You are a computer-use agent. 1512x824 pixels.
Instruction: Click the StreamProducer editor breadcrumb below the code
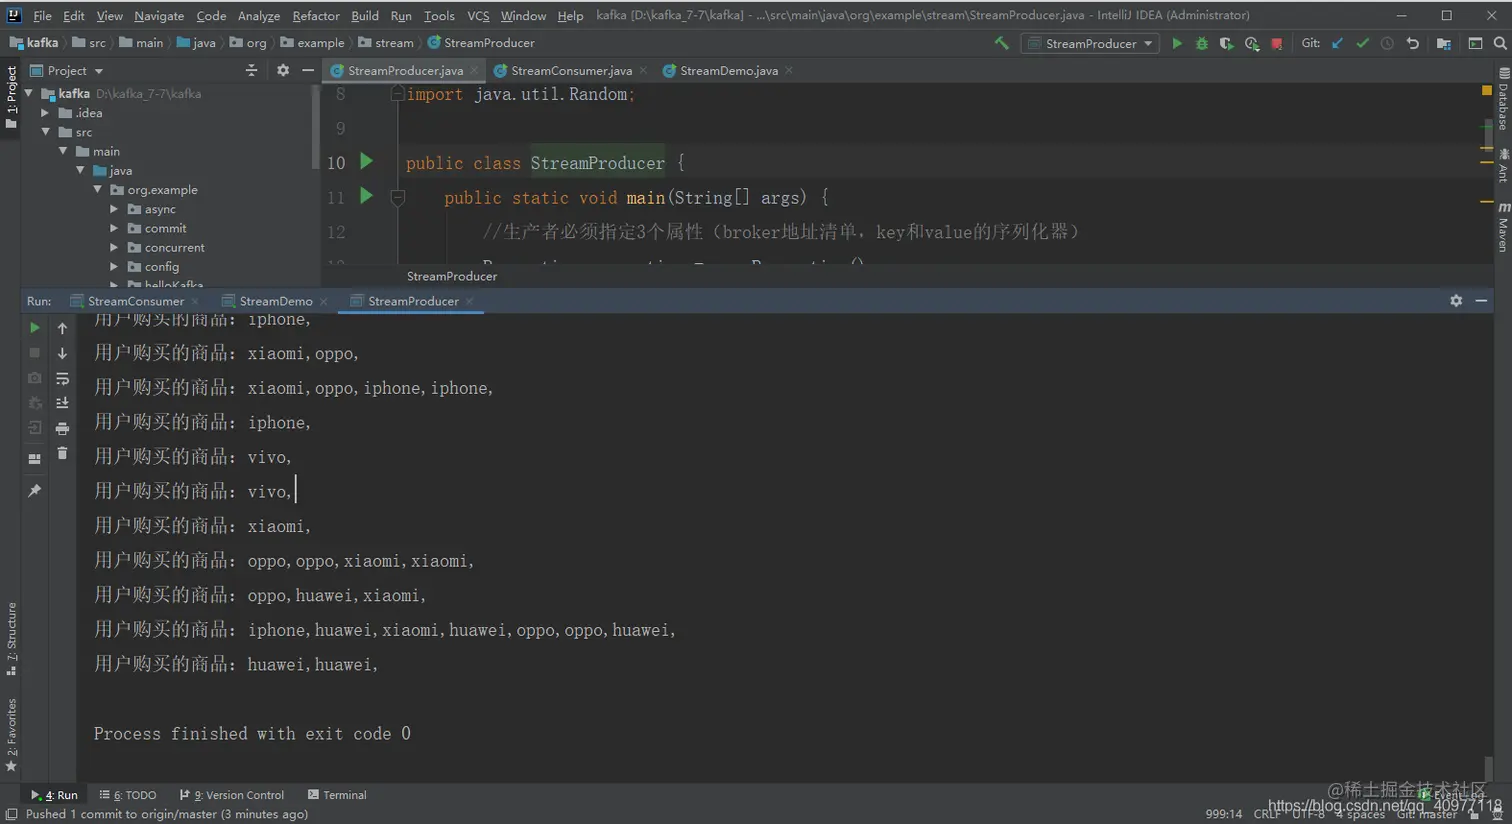452,276
